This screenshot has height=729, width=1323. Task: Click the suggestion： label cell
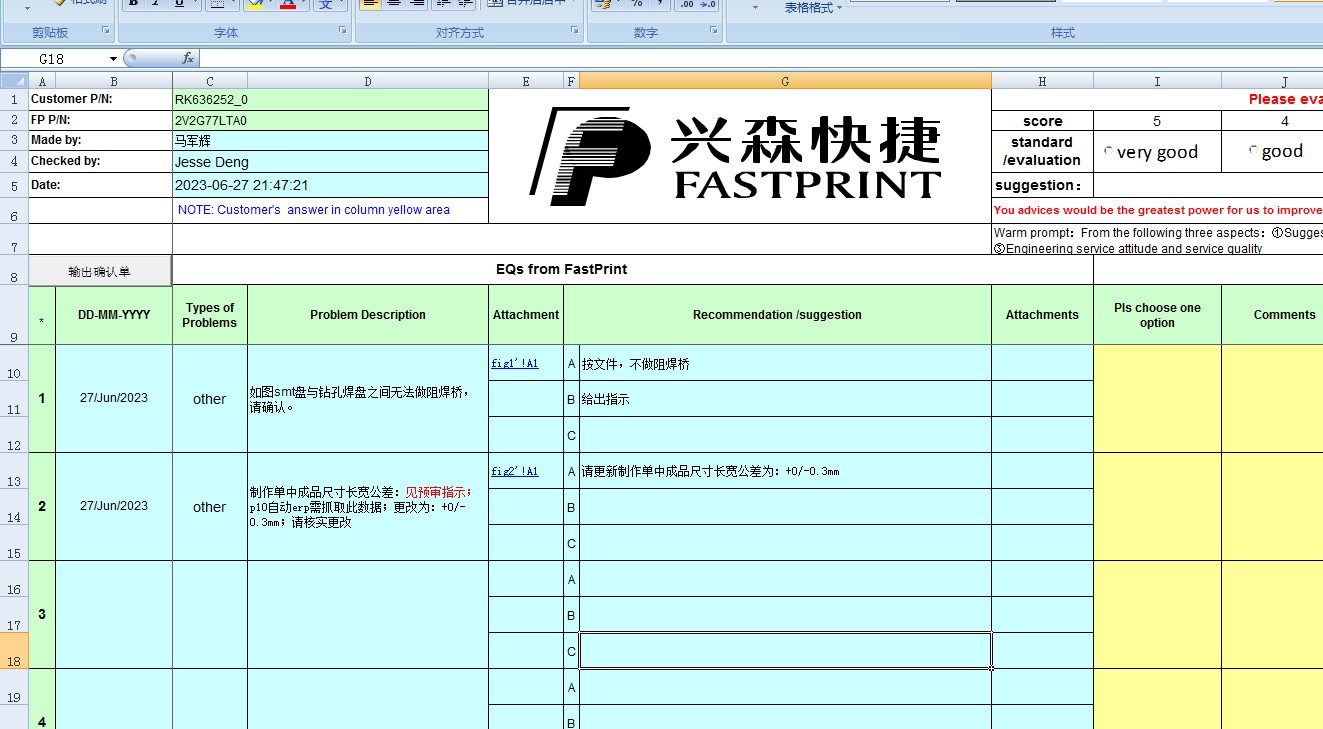click(1042, 185)
